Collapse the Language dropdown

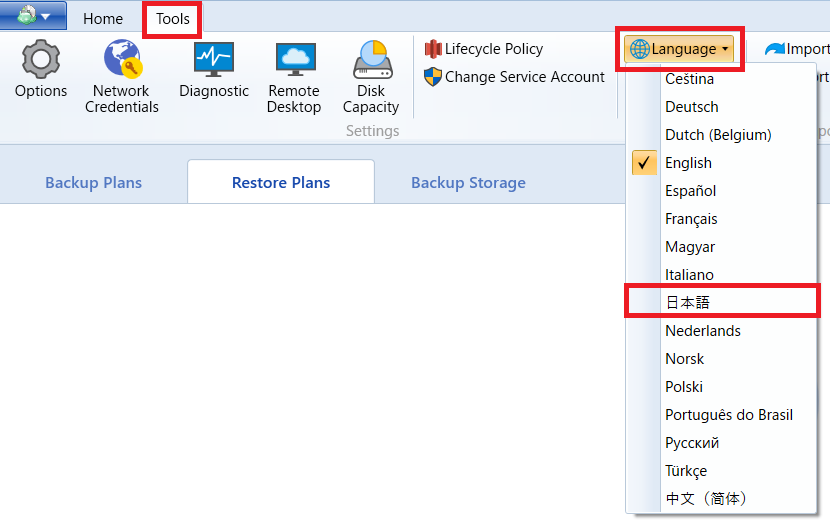[680, 49]
